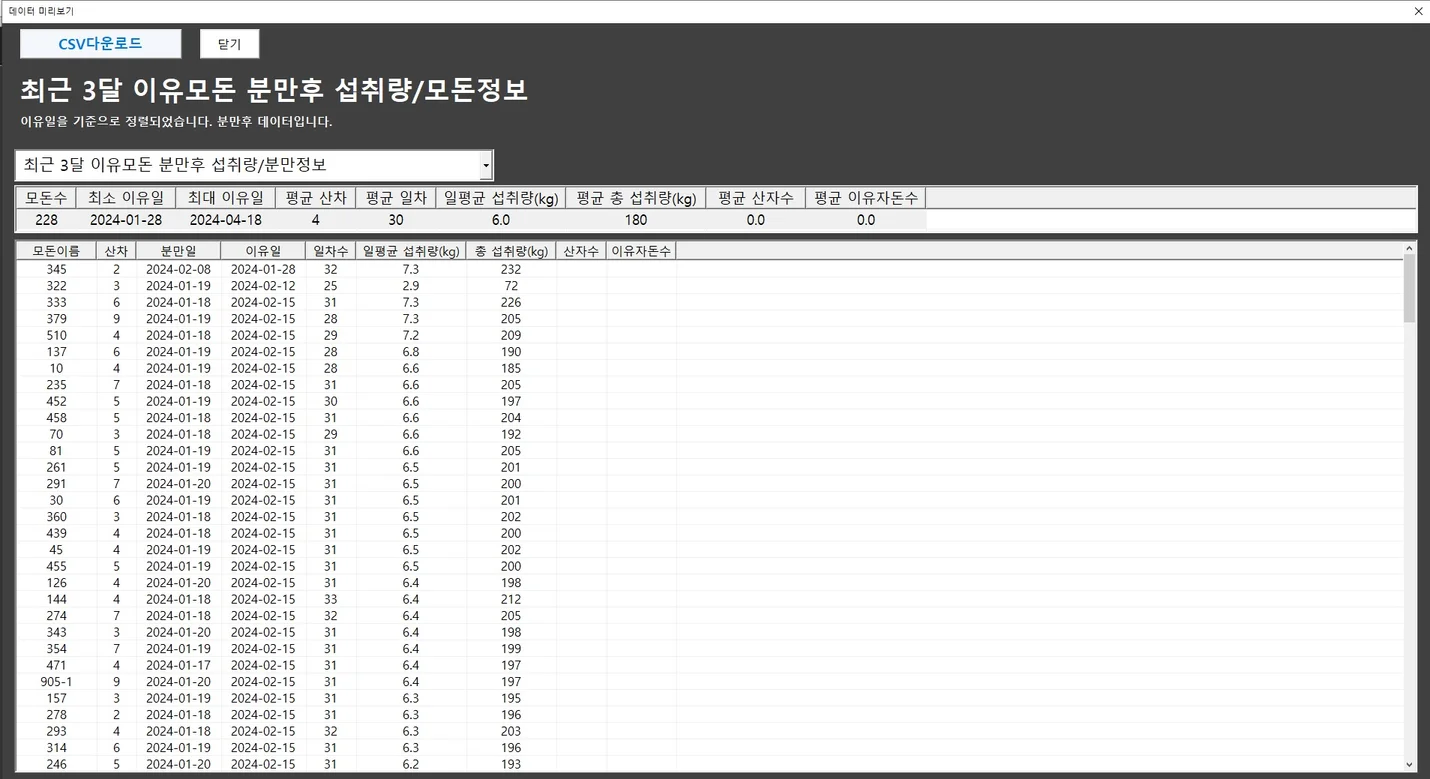Click 분만일 2024-02-08 cell
This screenshot has height=779, width=1430.
tap(178, 269)
